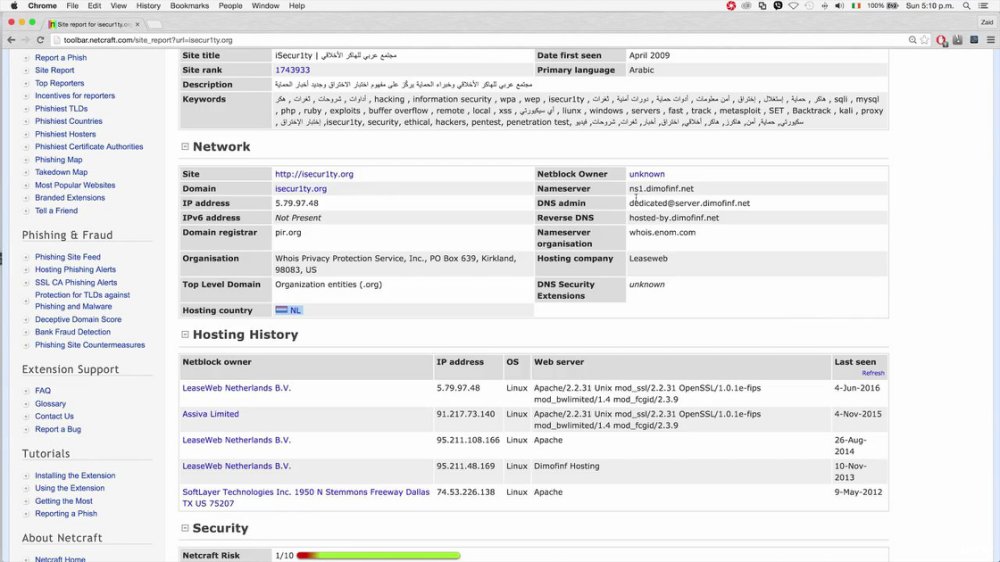Open the File menu
Image resolution: width=1000 pixels, height=562 pixels.
pyautogui.click(x=73, y=6)
